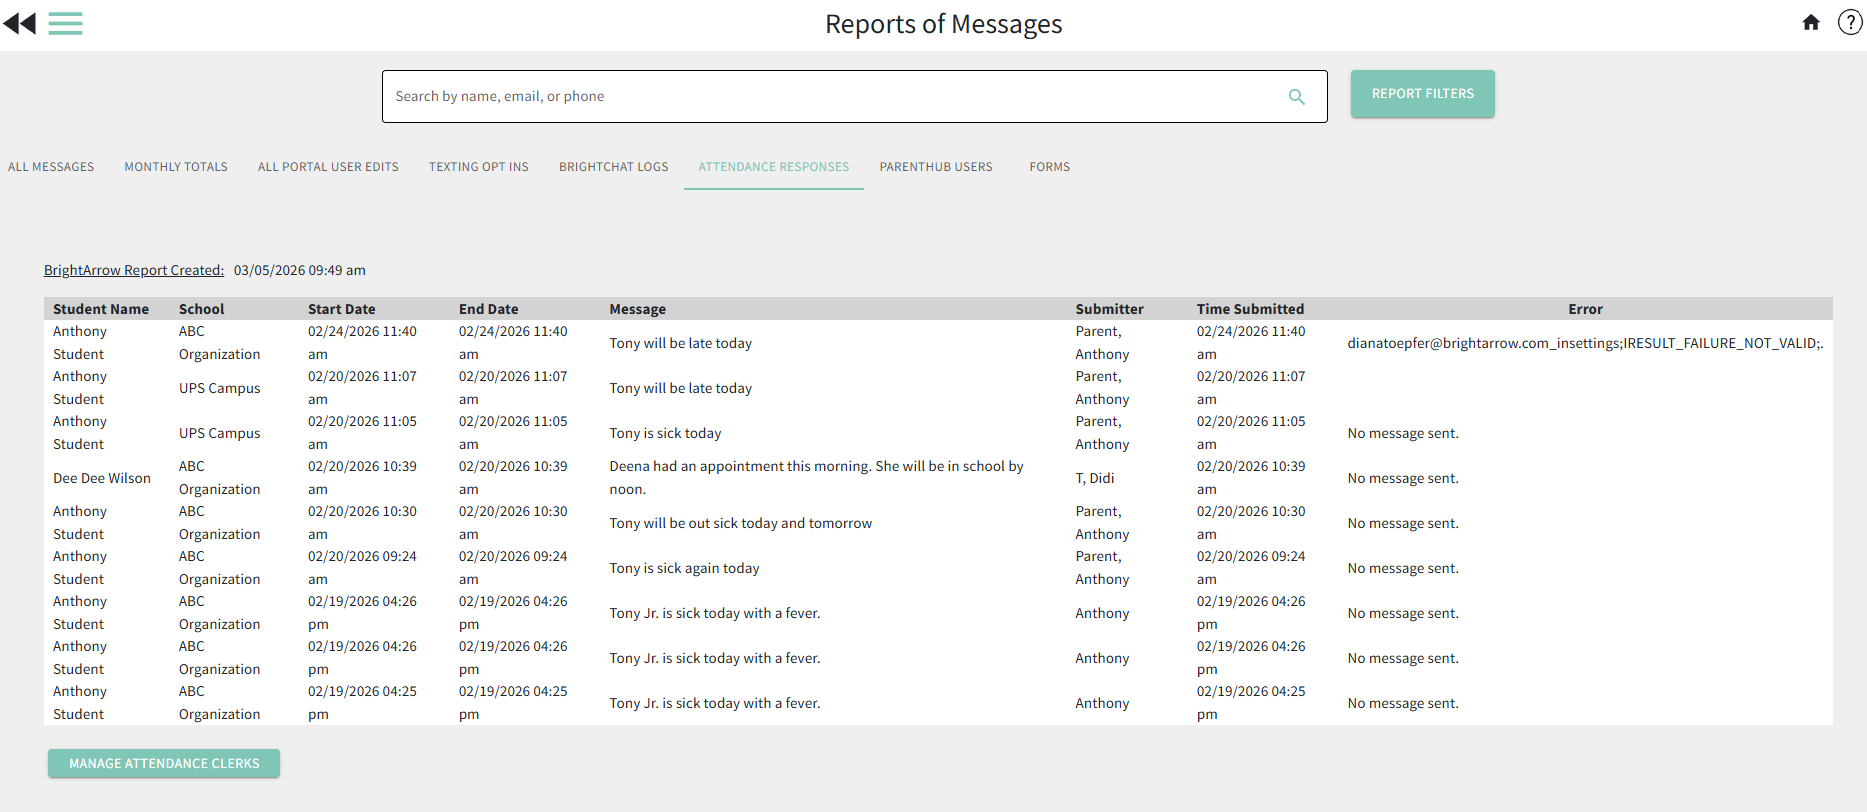Click the end date 02/19/2026 04:25 pm

[x=513, y=703]
